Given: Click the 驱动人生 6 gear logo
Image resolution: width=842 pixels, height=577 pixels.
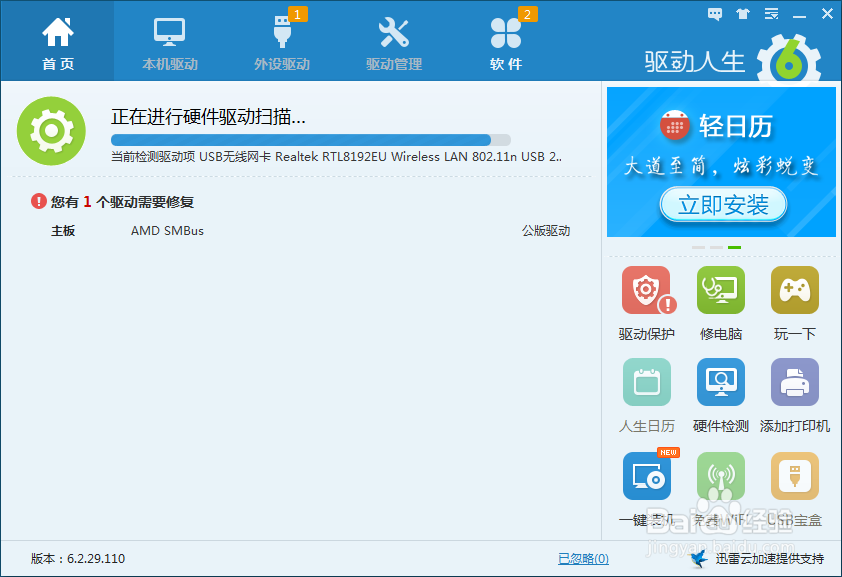Looking at the screenshot, I should tap(789, 59).
